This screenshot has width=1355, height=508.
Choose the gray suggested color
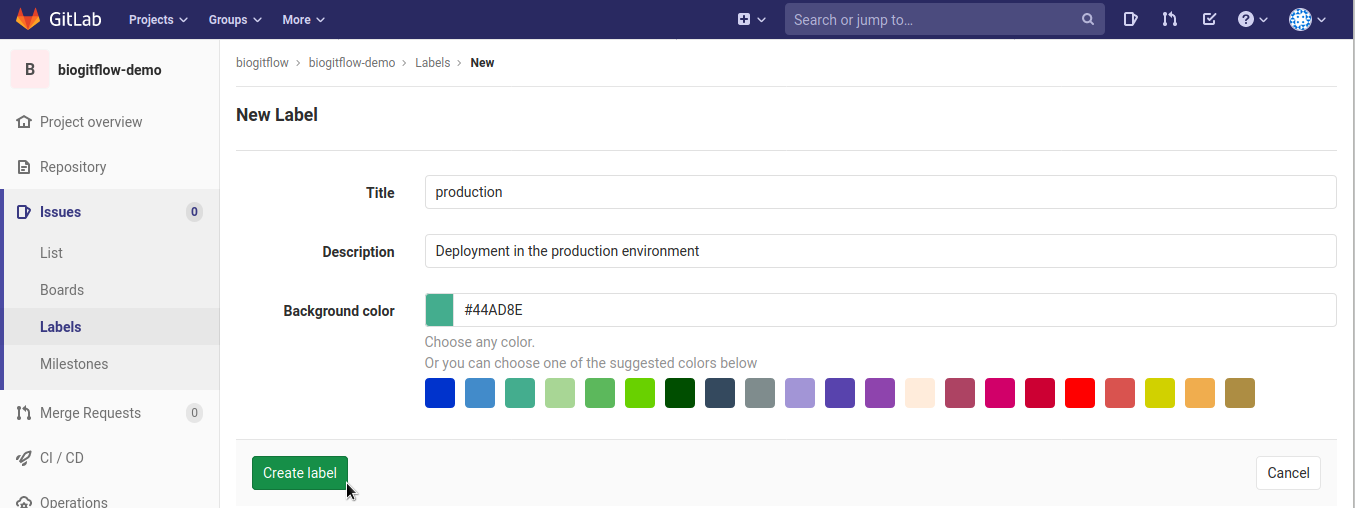[760, 393]
